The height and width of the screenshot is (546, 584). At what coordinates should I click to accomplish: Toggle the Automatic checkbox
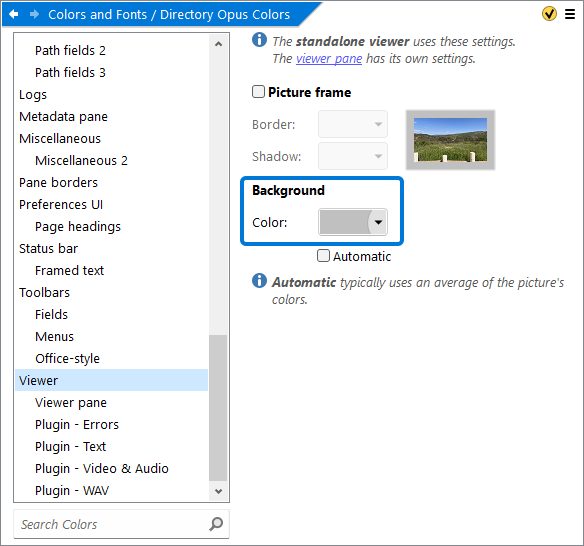pos(323,256)
